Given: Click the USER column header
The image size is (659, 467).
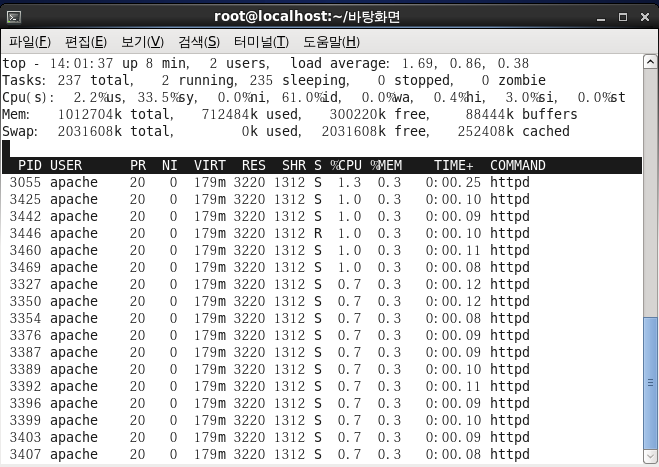Looking at the screenshot, I should [x=66, y=165].
